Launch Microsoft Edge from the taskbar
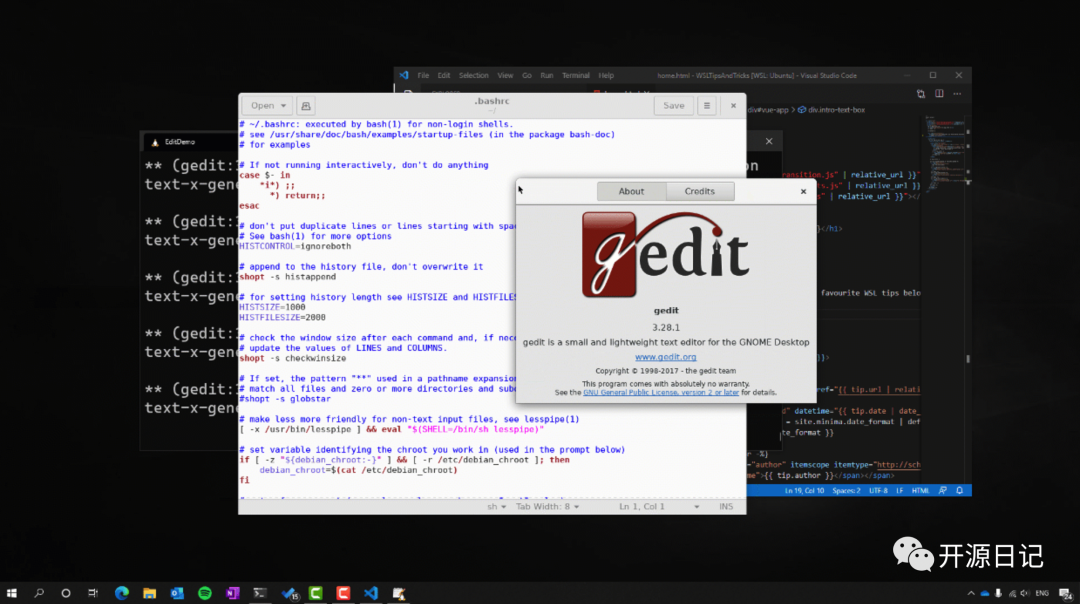1080x604 pixels. pos(122,593)
